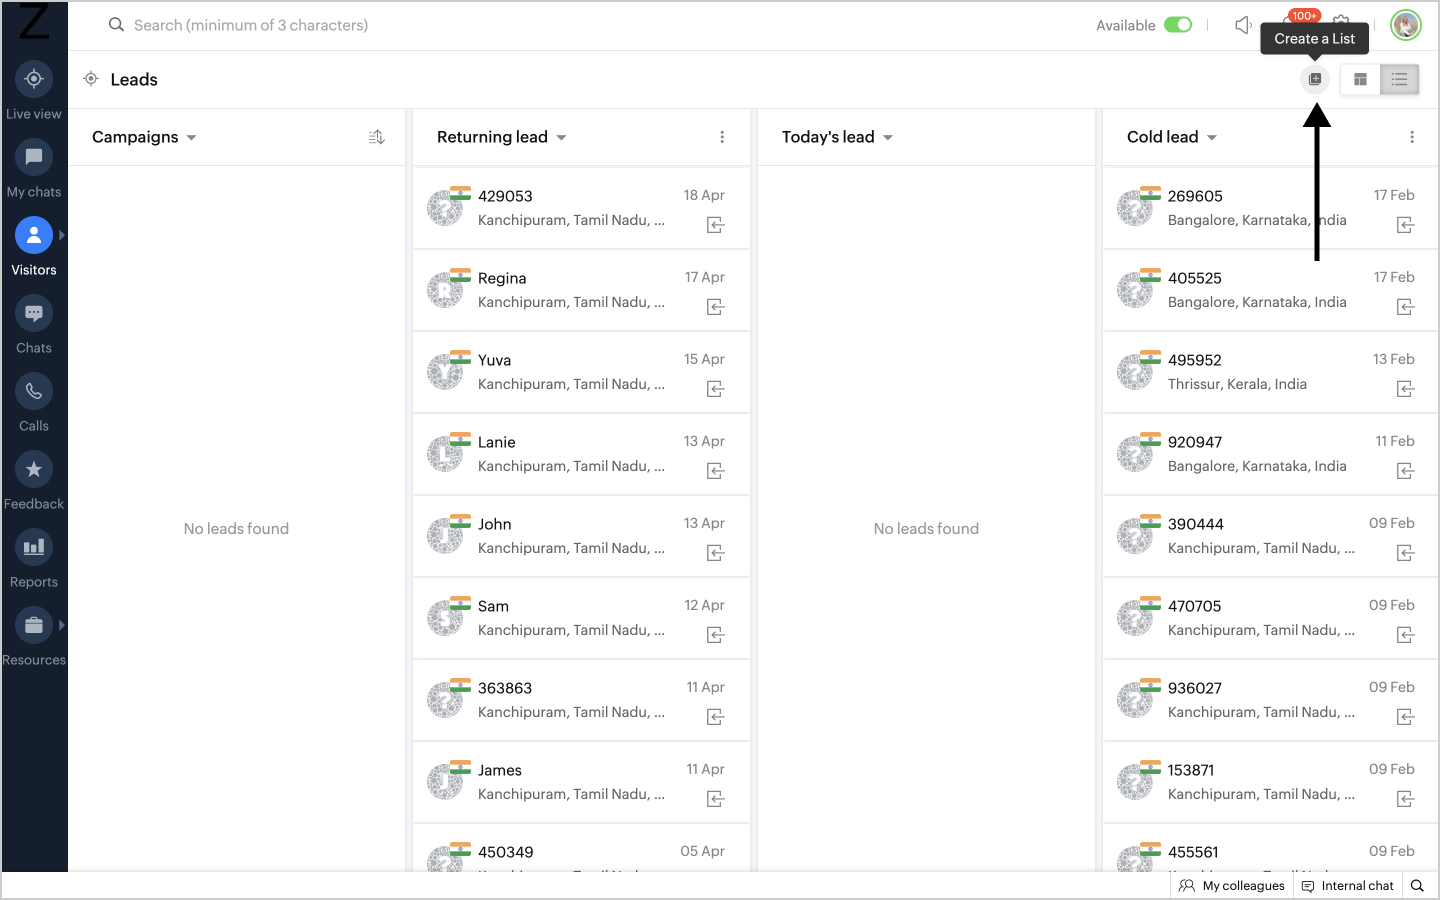1440x900 pixels.
Task: Open the user profile avatar
Action: click(1406, 25)
